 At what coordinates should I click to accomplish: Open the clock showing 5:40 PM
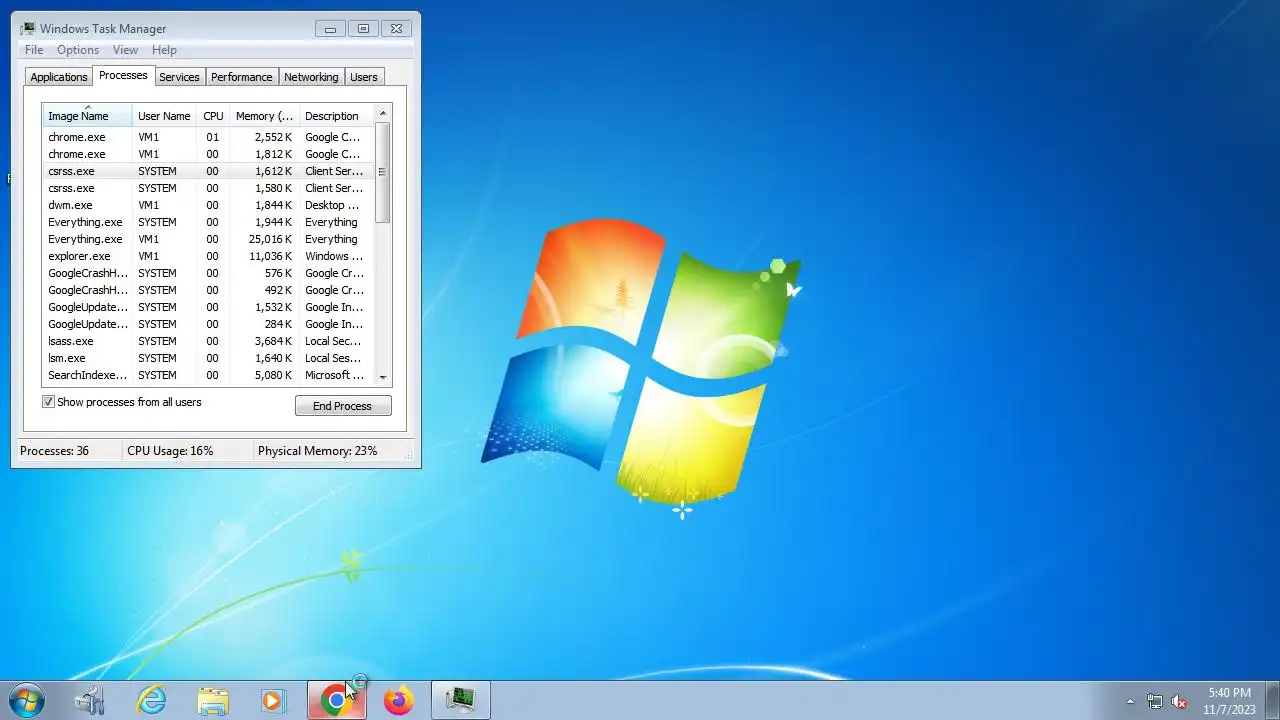[x=1229, y=701]
